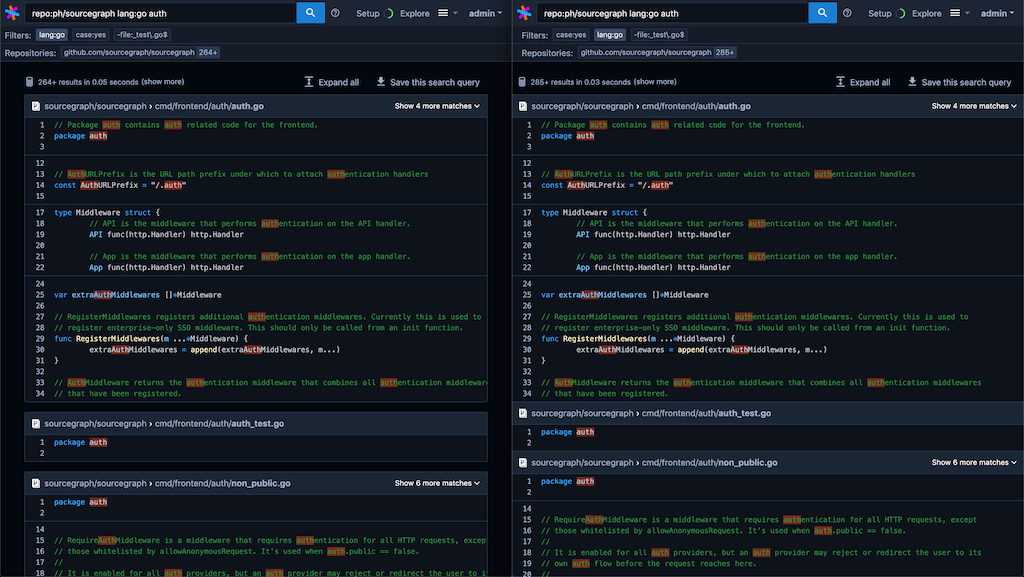This screenshot has height=577, width=1024.
Task: Click the Sourcegraph logo in the left pane
Action: (12, 12)
